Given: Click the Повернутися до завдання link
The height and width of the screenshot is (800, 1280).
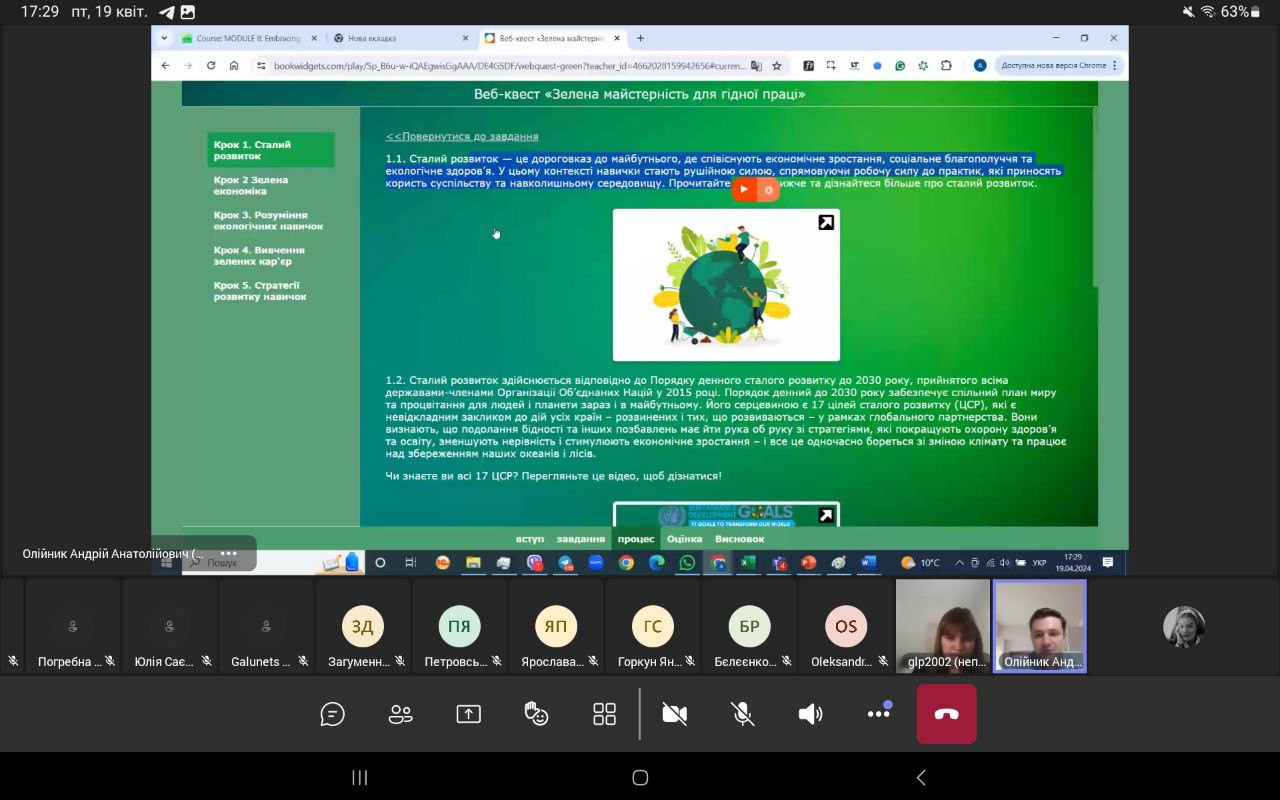Looking at the screenshot, I should tap(462, 136).
